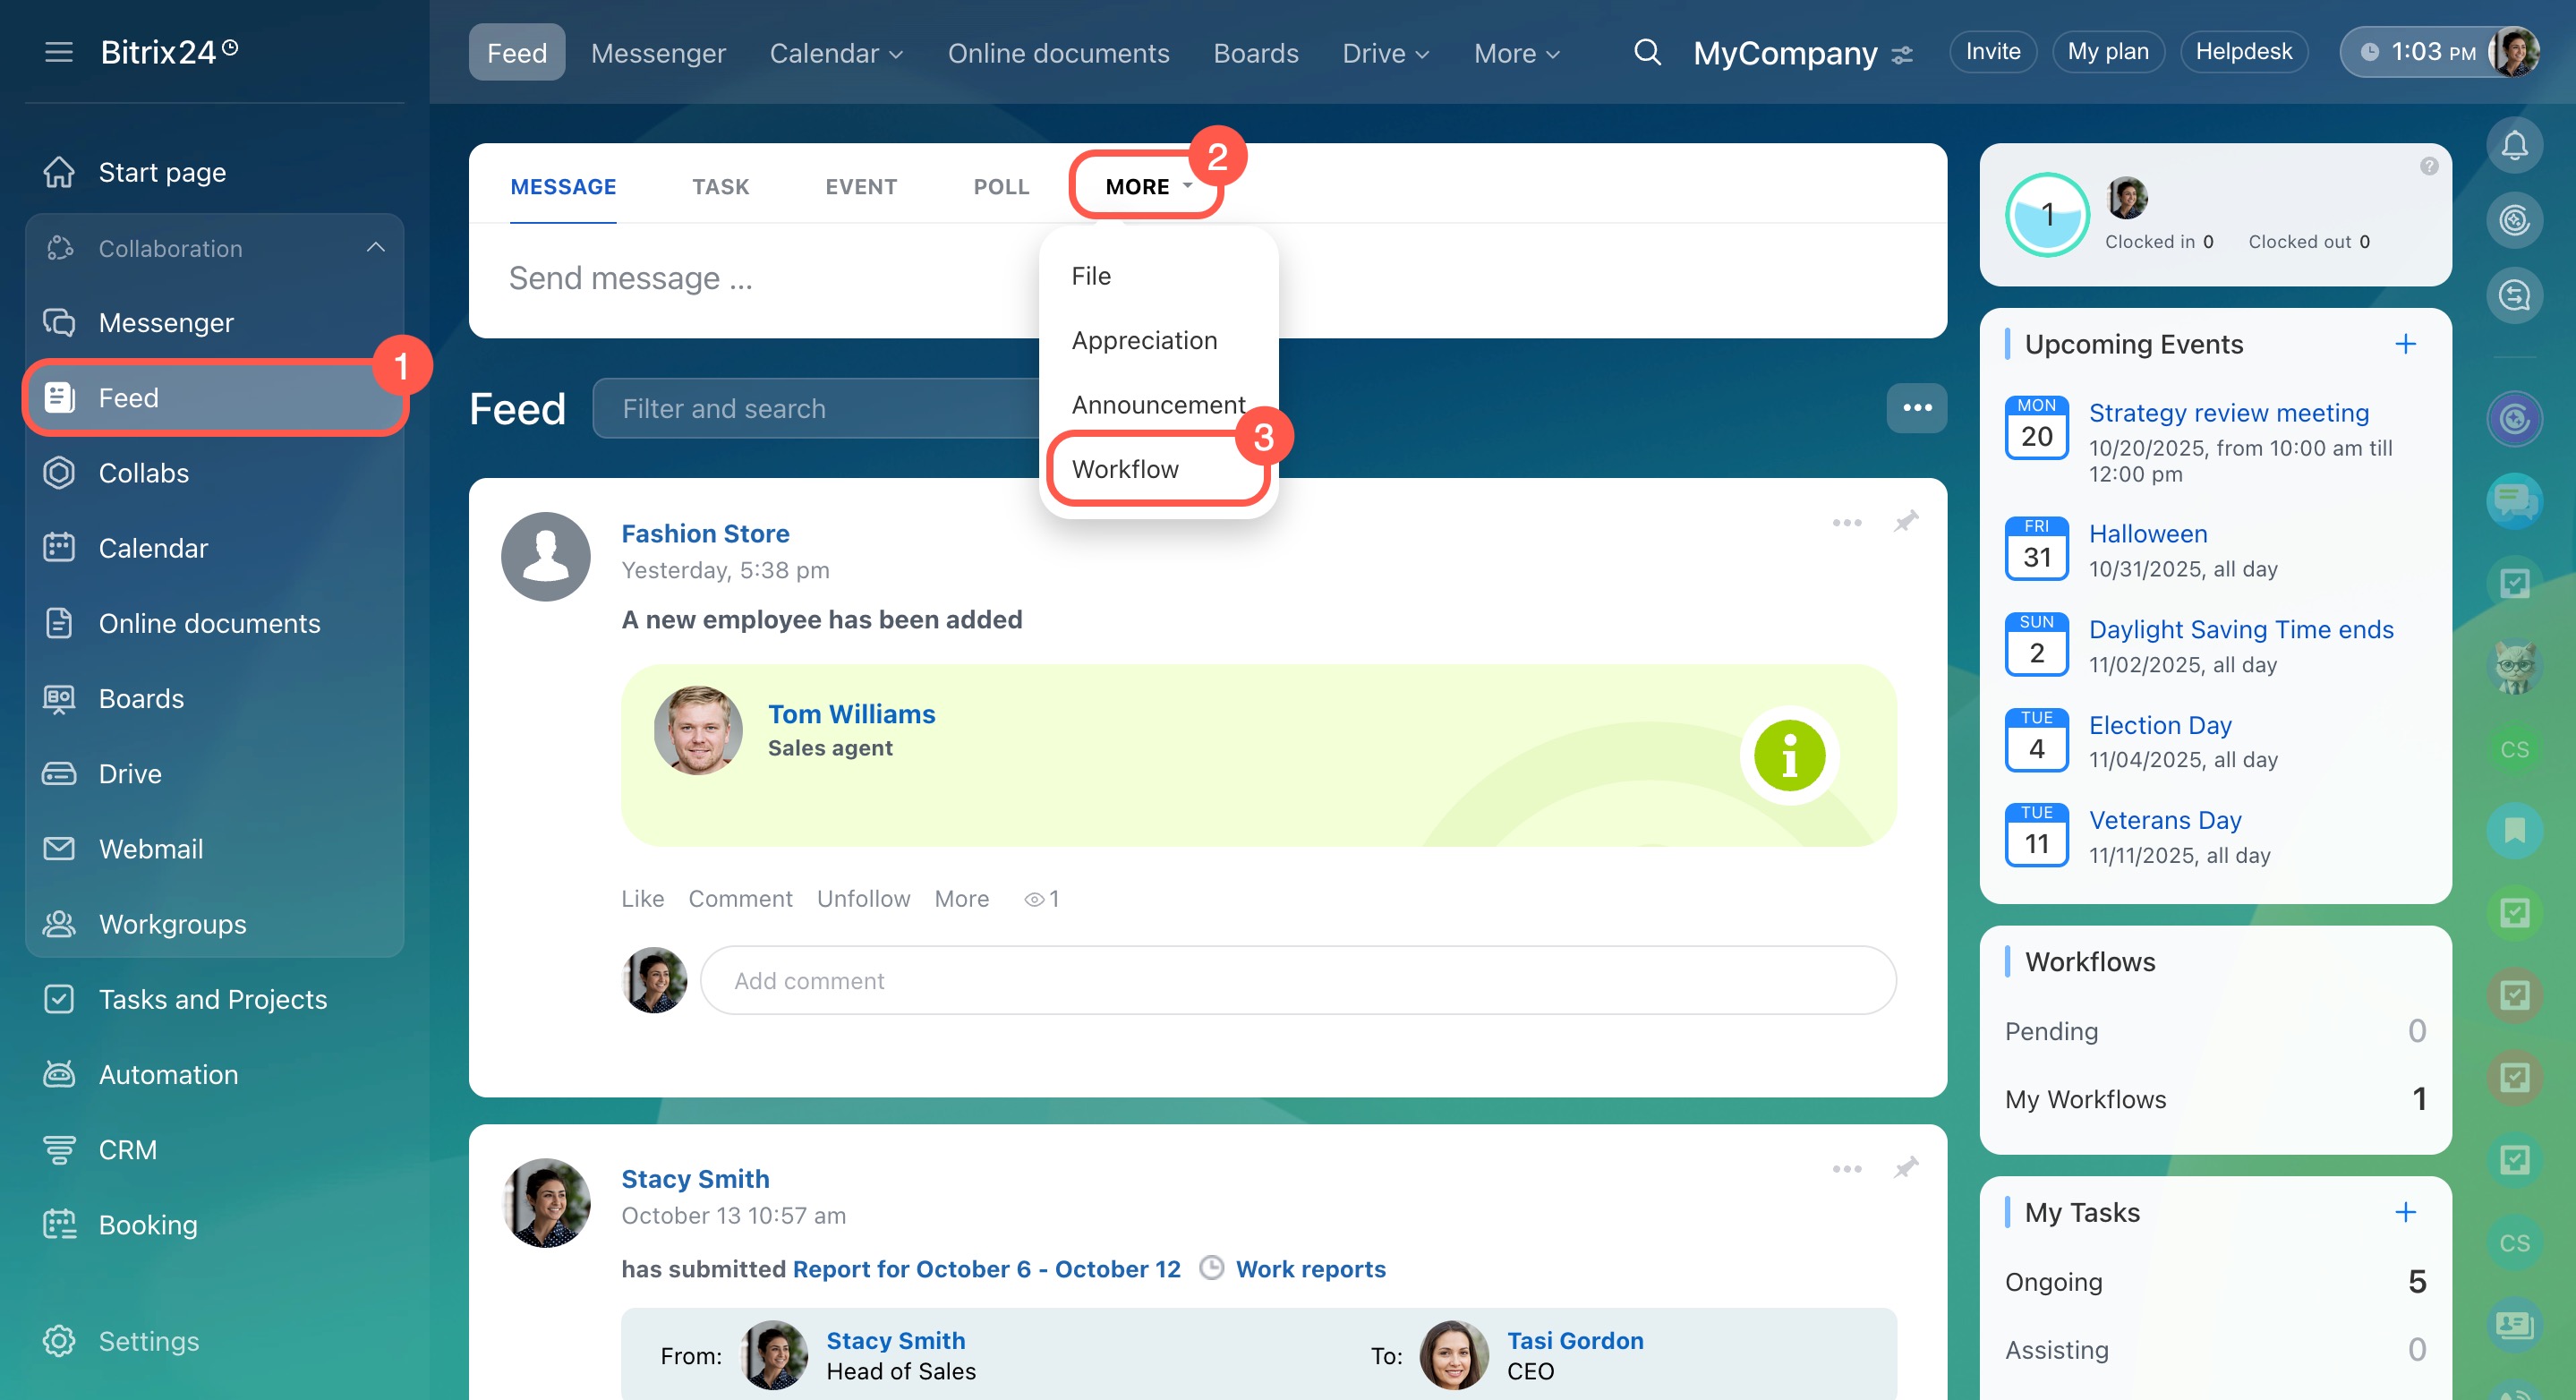Switch to the POLL tab
The image size is (2576, 1400).
pos(1000,187)
